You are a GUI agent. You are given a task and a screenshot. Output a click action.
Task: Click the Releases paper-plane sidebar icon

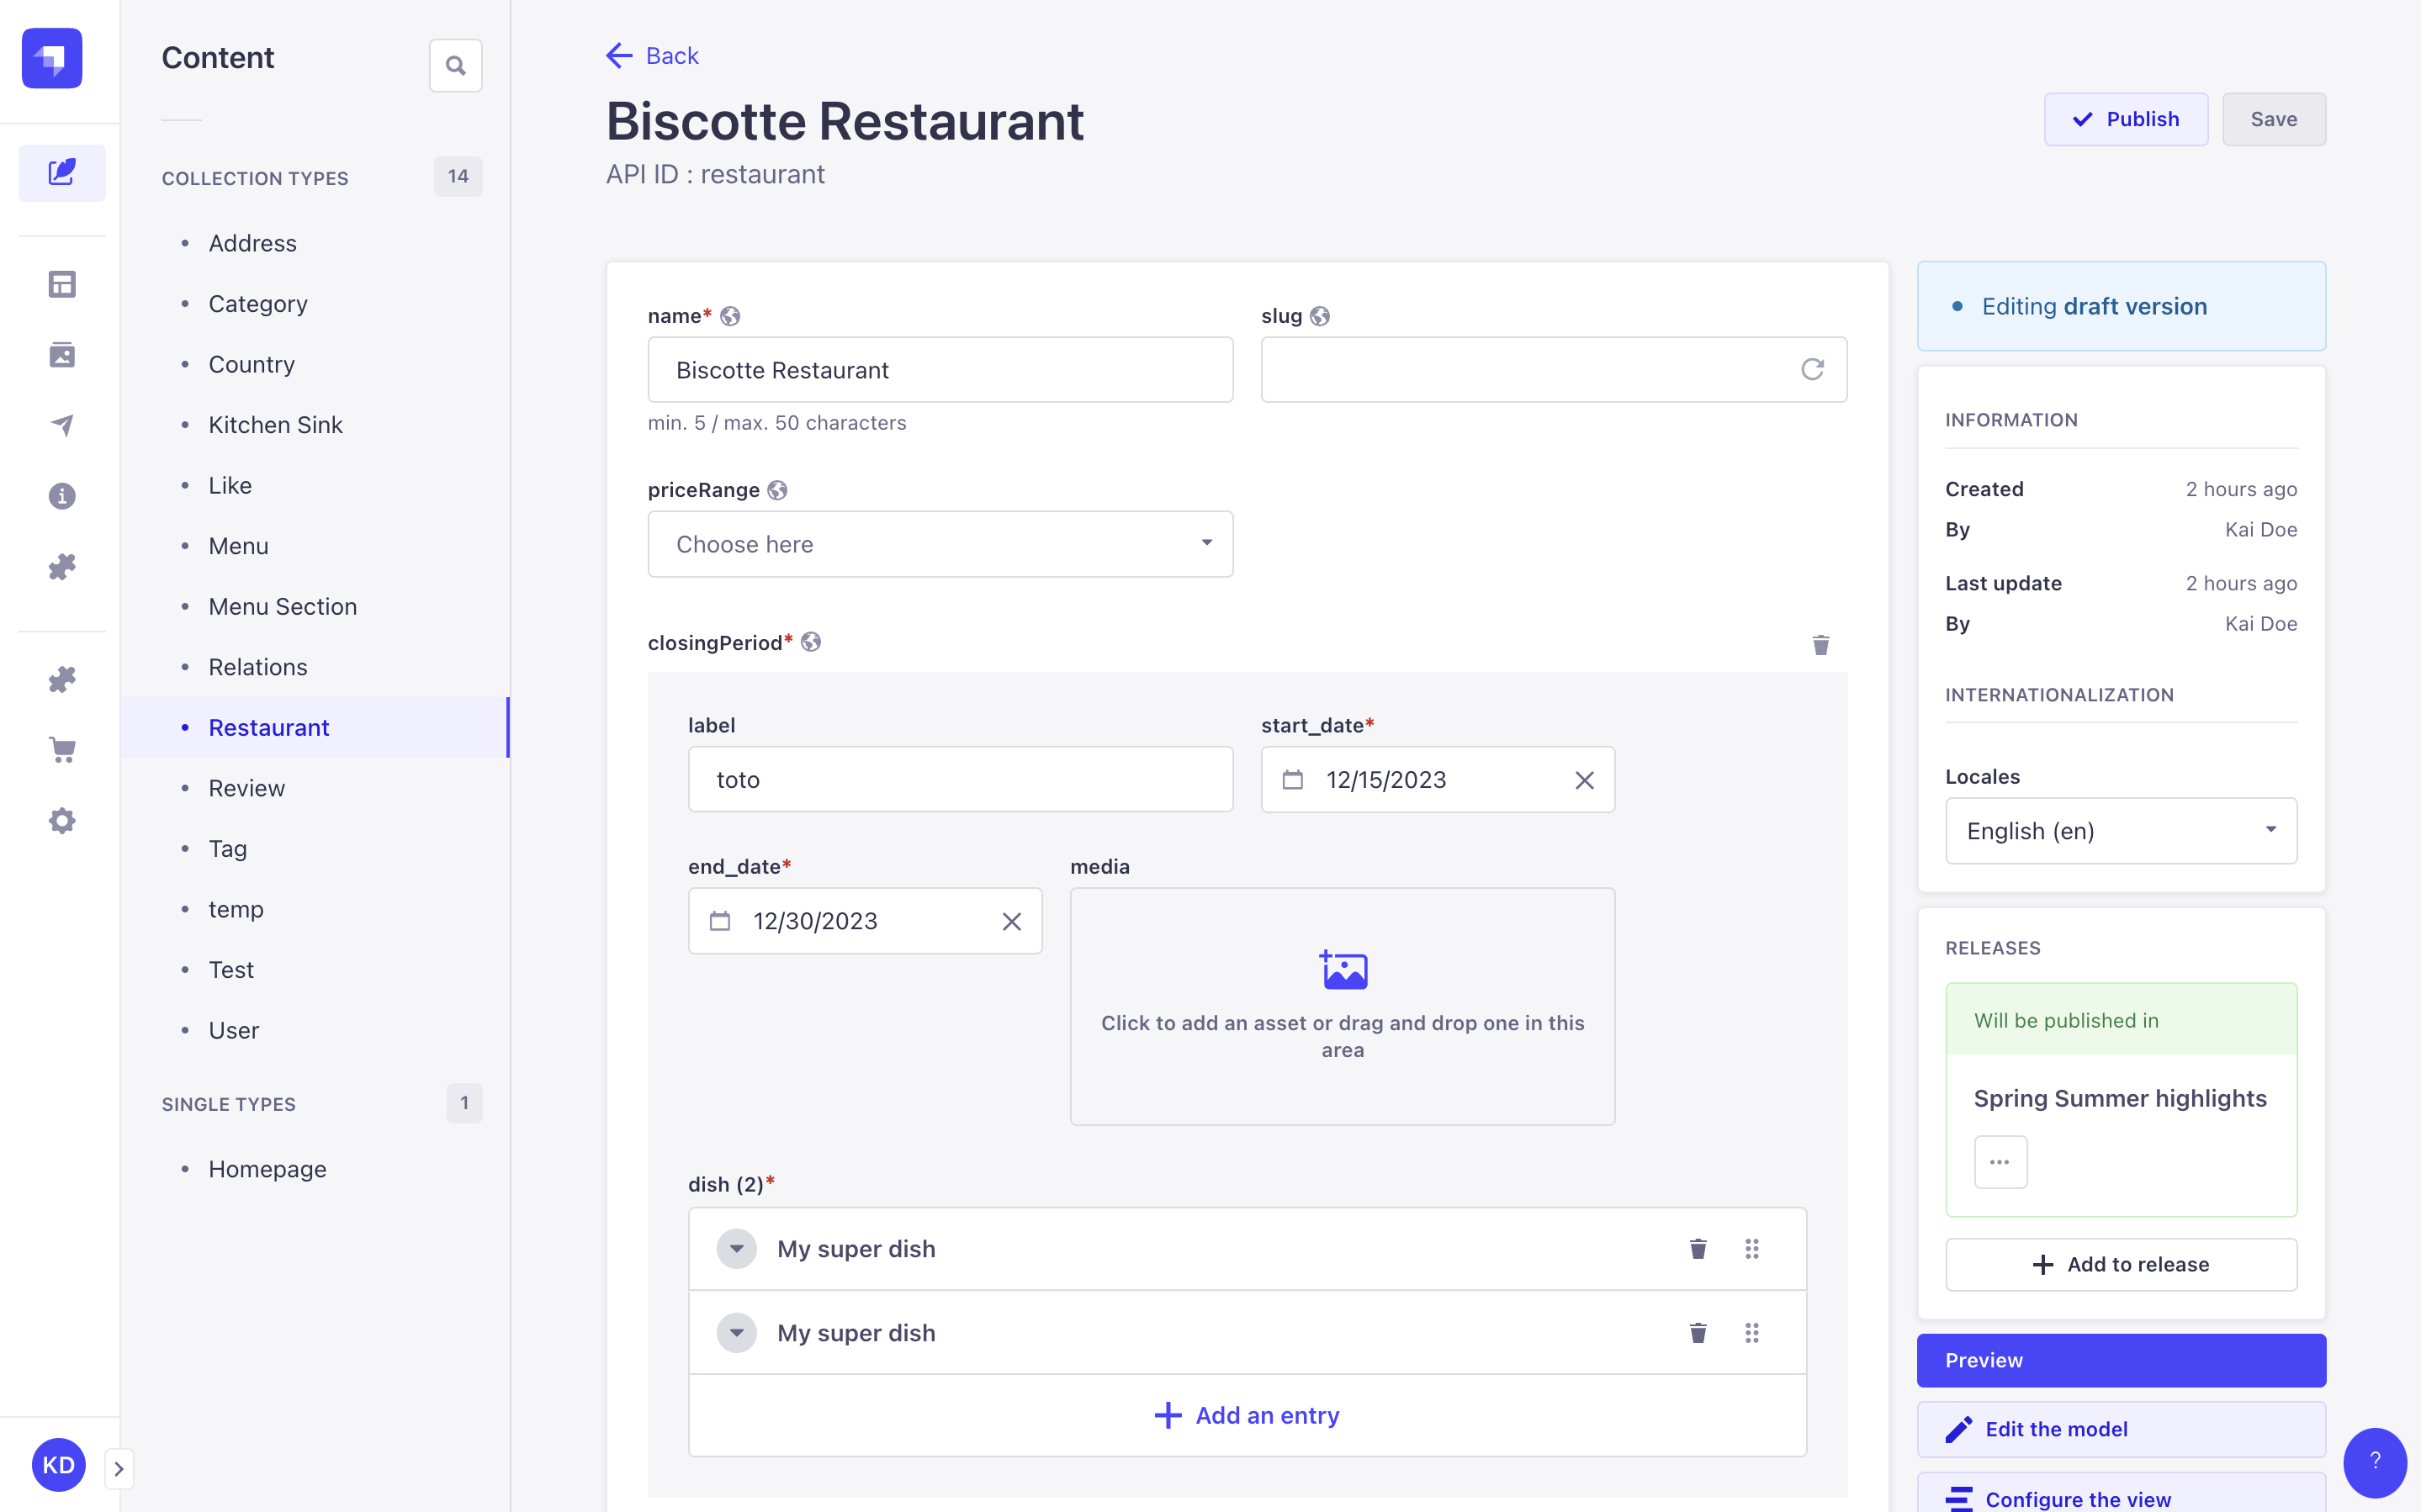[x=62, y=424]
